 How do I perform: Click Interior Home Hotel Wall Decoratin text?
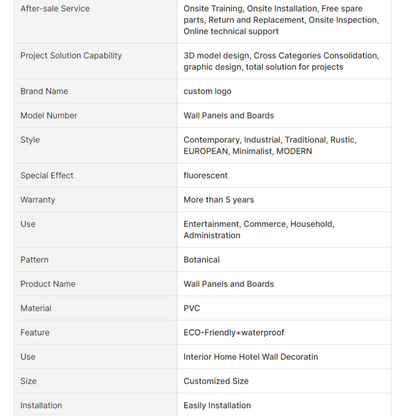click(x=251, y=357)
